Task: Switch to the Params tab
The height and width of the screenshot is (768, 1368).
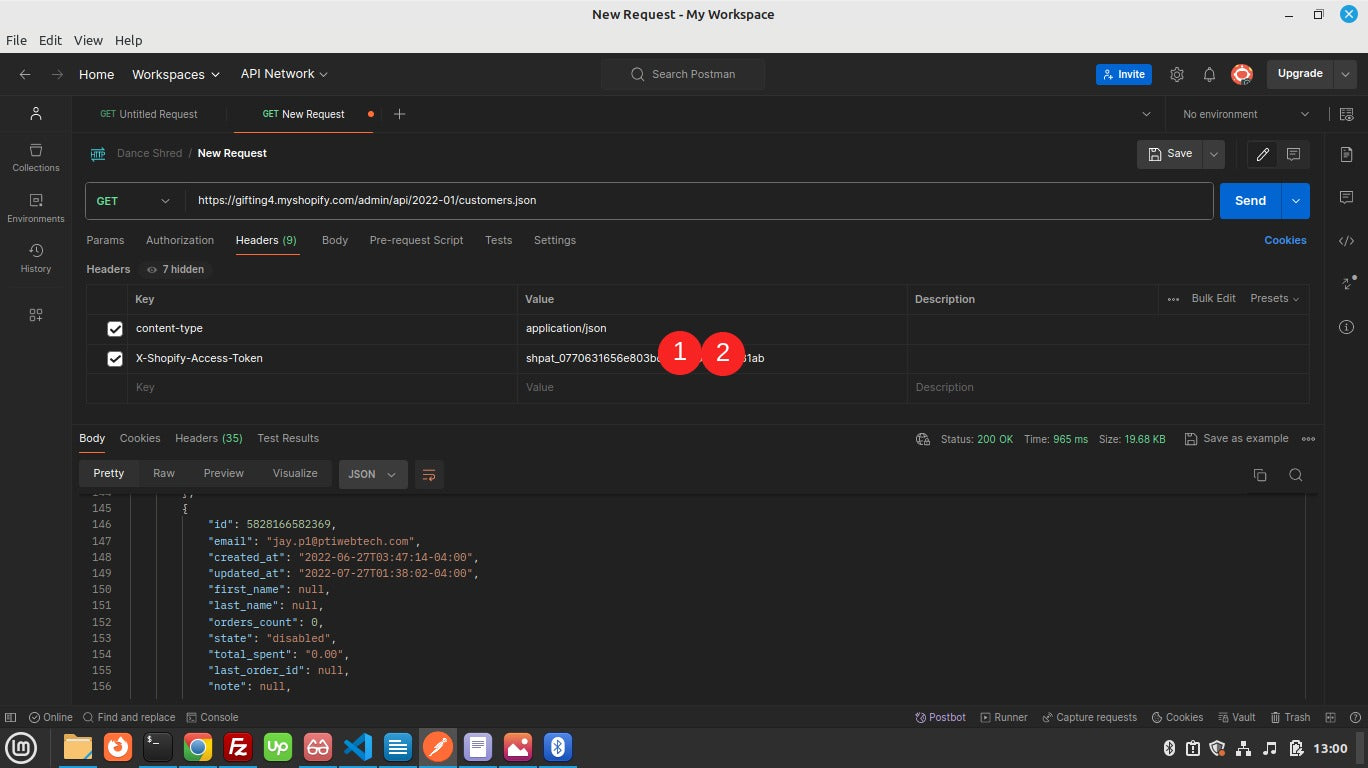Action: coord(105,240)
